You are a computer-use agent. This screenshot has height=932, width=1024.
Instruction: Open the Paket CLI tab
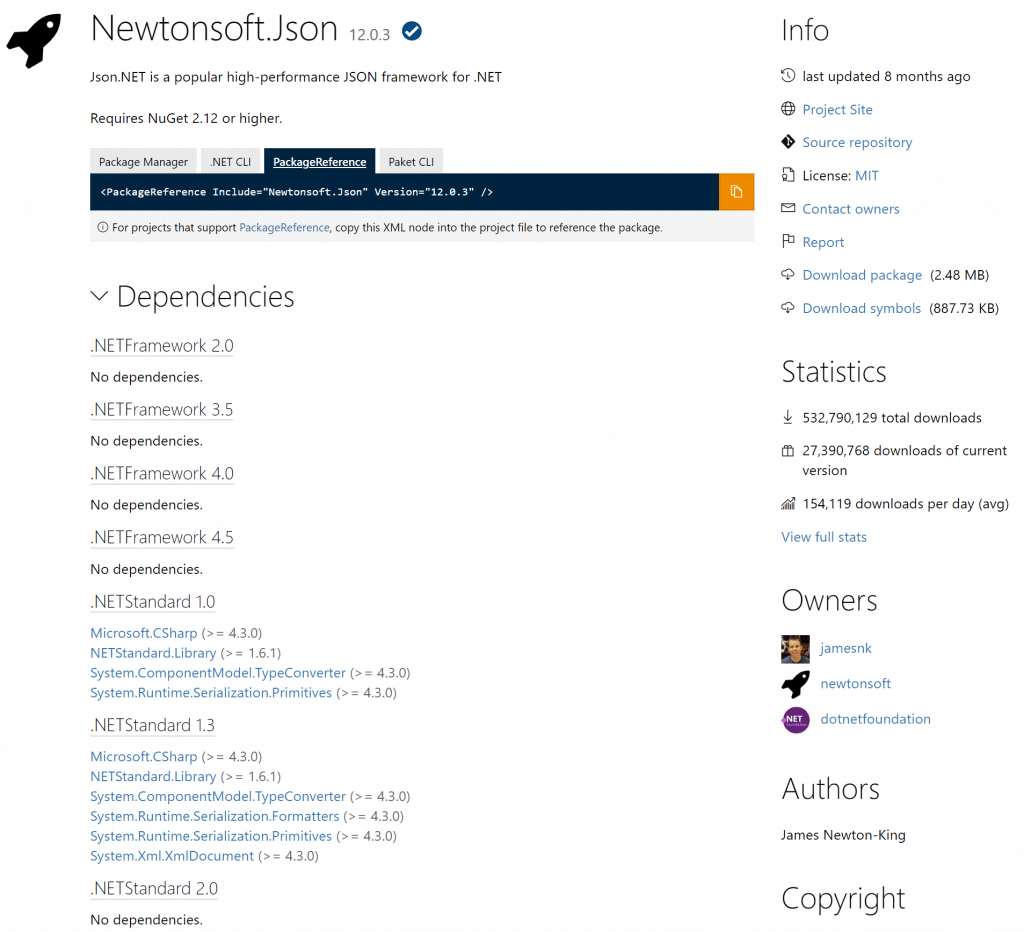pos(411,161)
